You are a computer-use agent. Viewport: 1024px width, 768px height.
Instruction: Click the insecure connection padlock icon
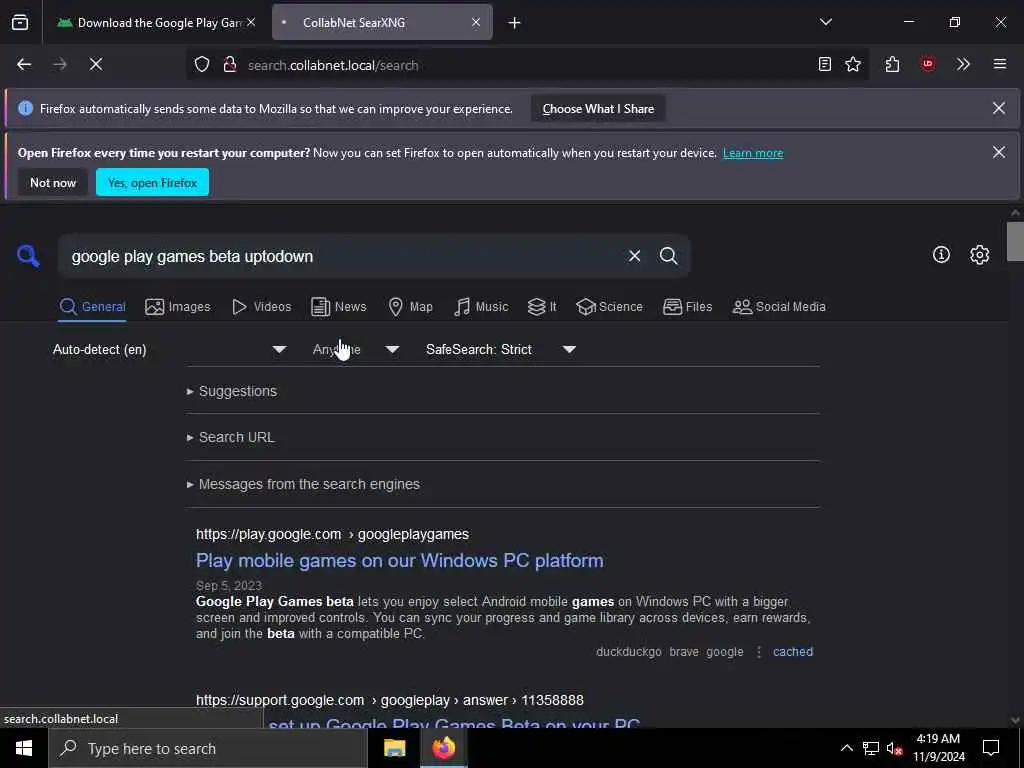tap(229, 65)
